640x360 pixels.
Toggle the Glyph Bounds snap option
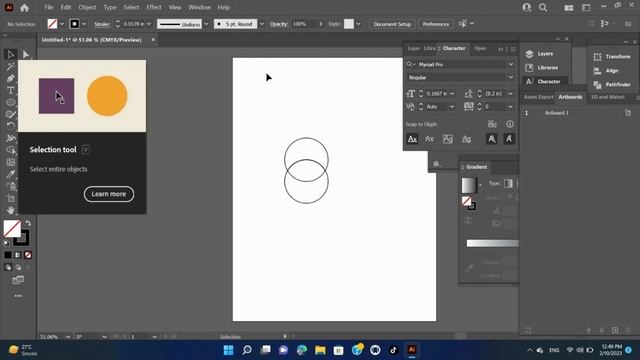[x=448, y=139]
